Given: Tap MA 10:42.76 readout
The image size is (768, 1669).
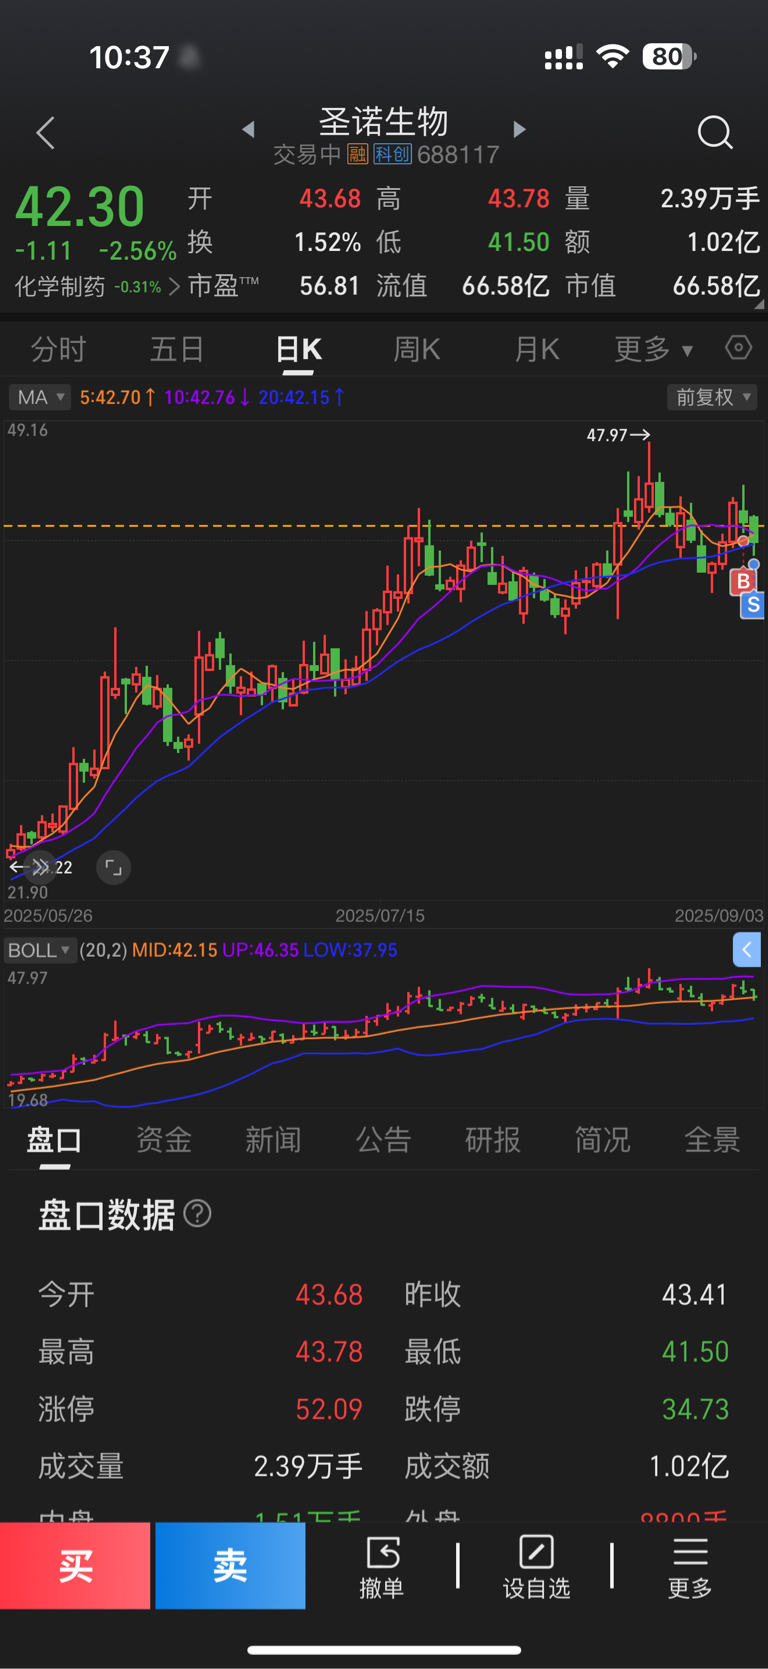Looking at the screenshot, I should coord(207,397).
